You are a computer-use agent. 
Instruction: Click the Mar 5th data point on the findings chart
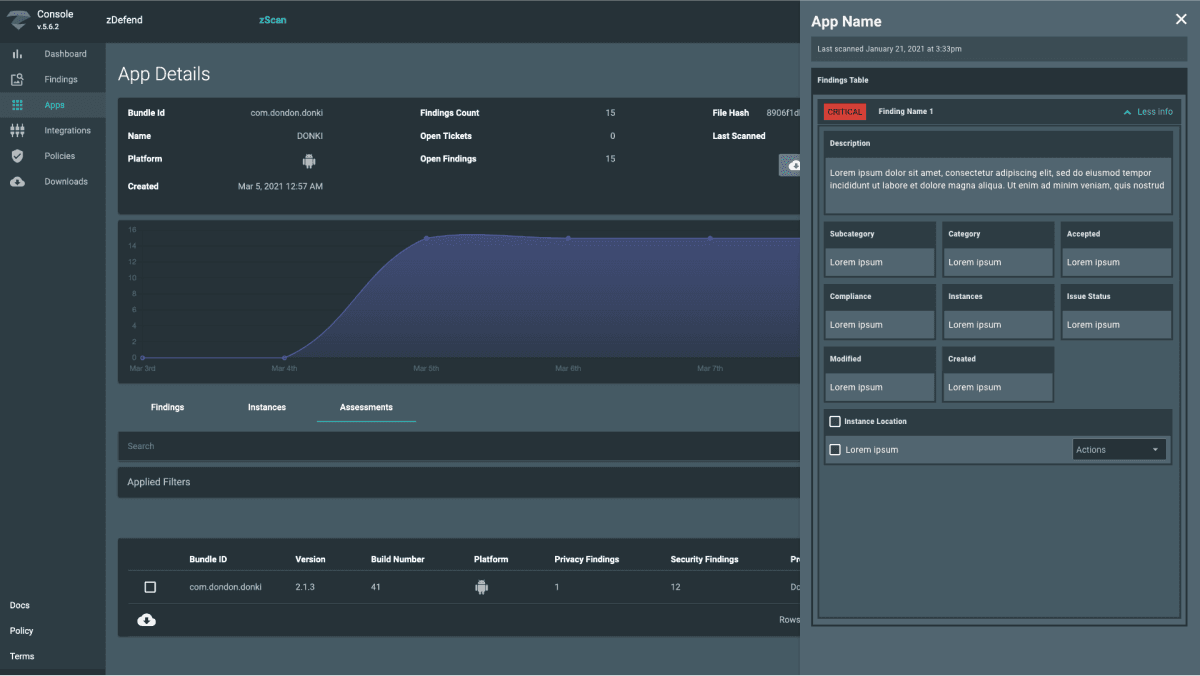(427, 238)
